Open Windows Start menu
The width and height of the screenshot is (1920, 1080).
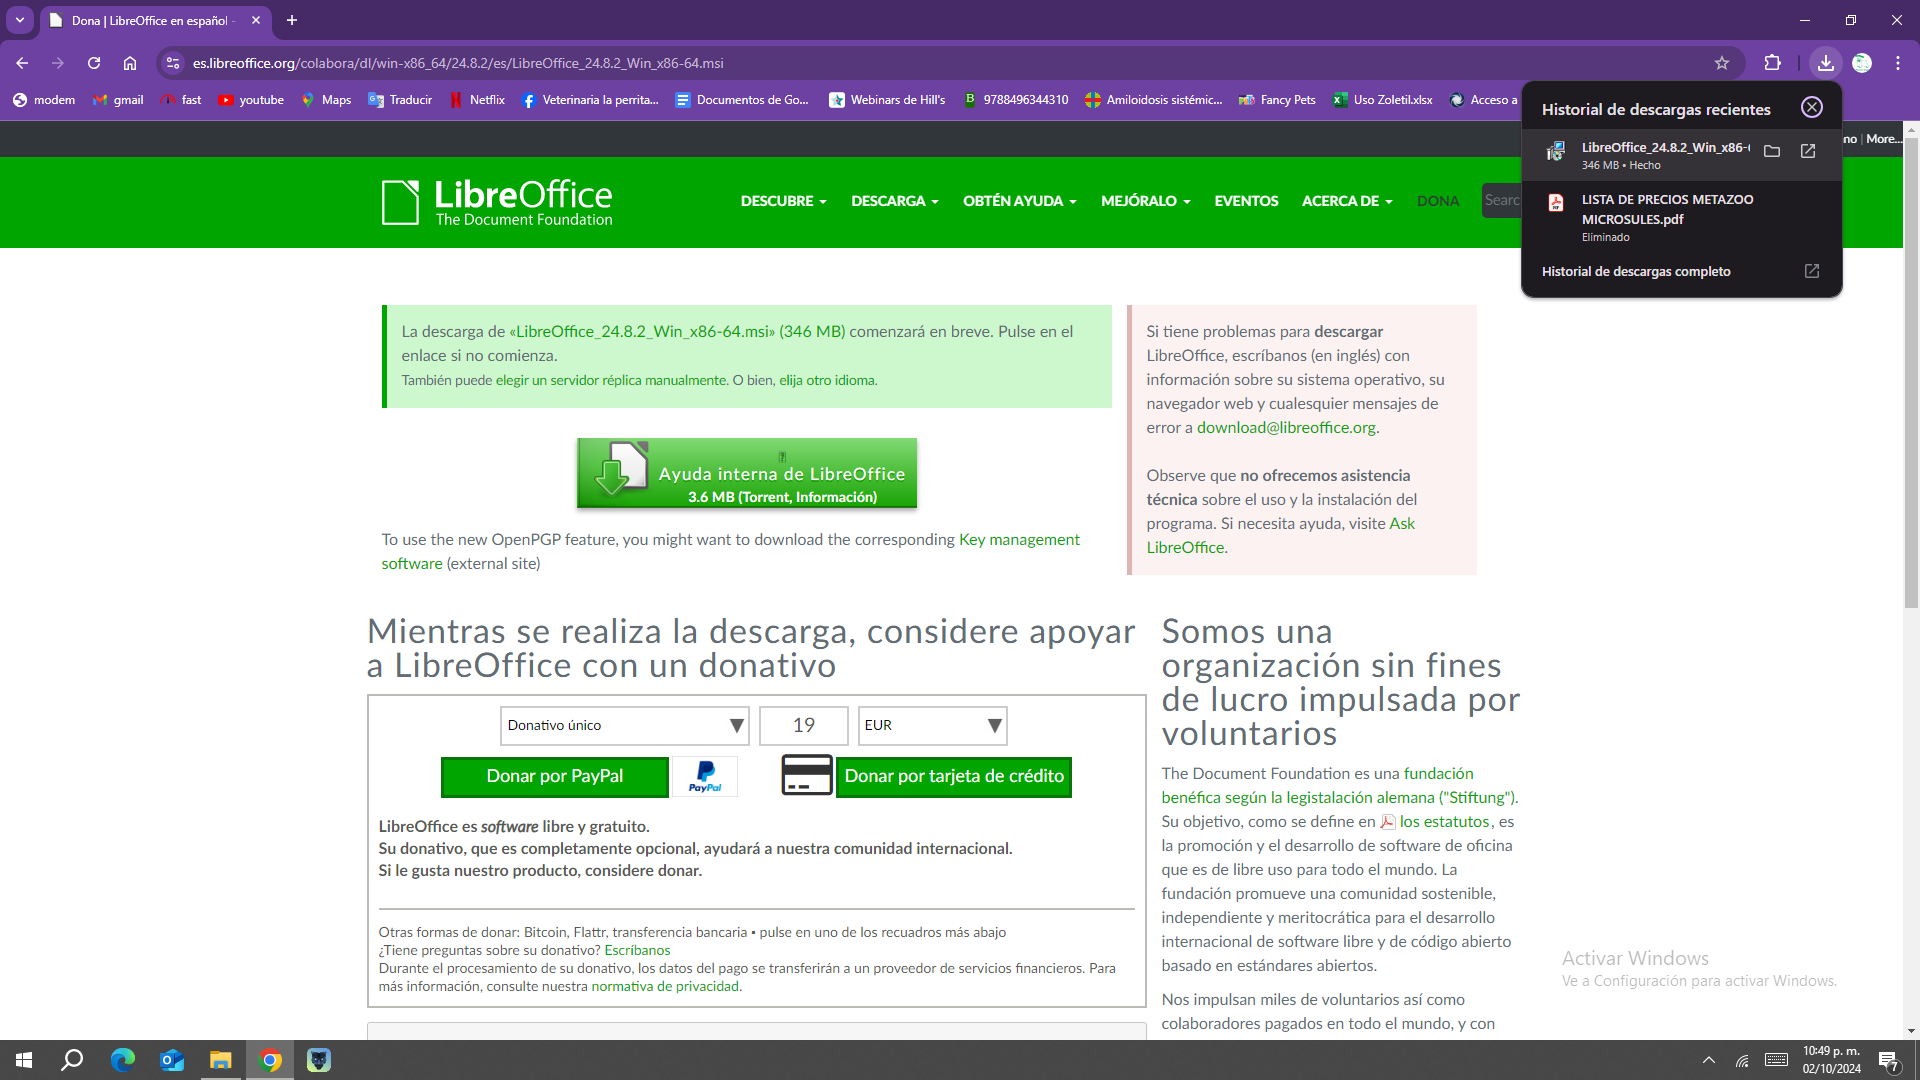pos(24,1060)
